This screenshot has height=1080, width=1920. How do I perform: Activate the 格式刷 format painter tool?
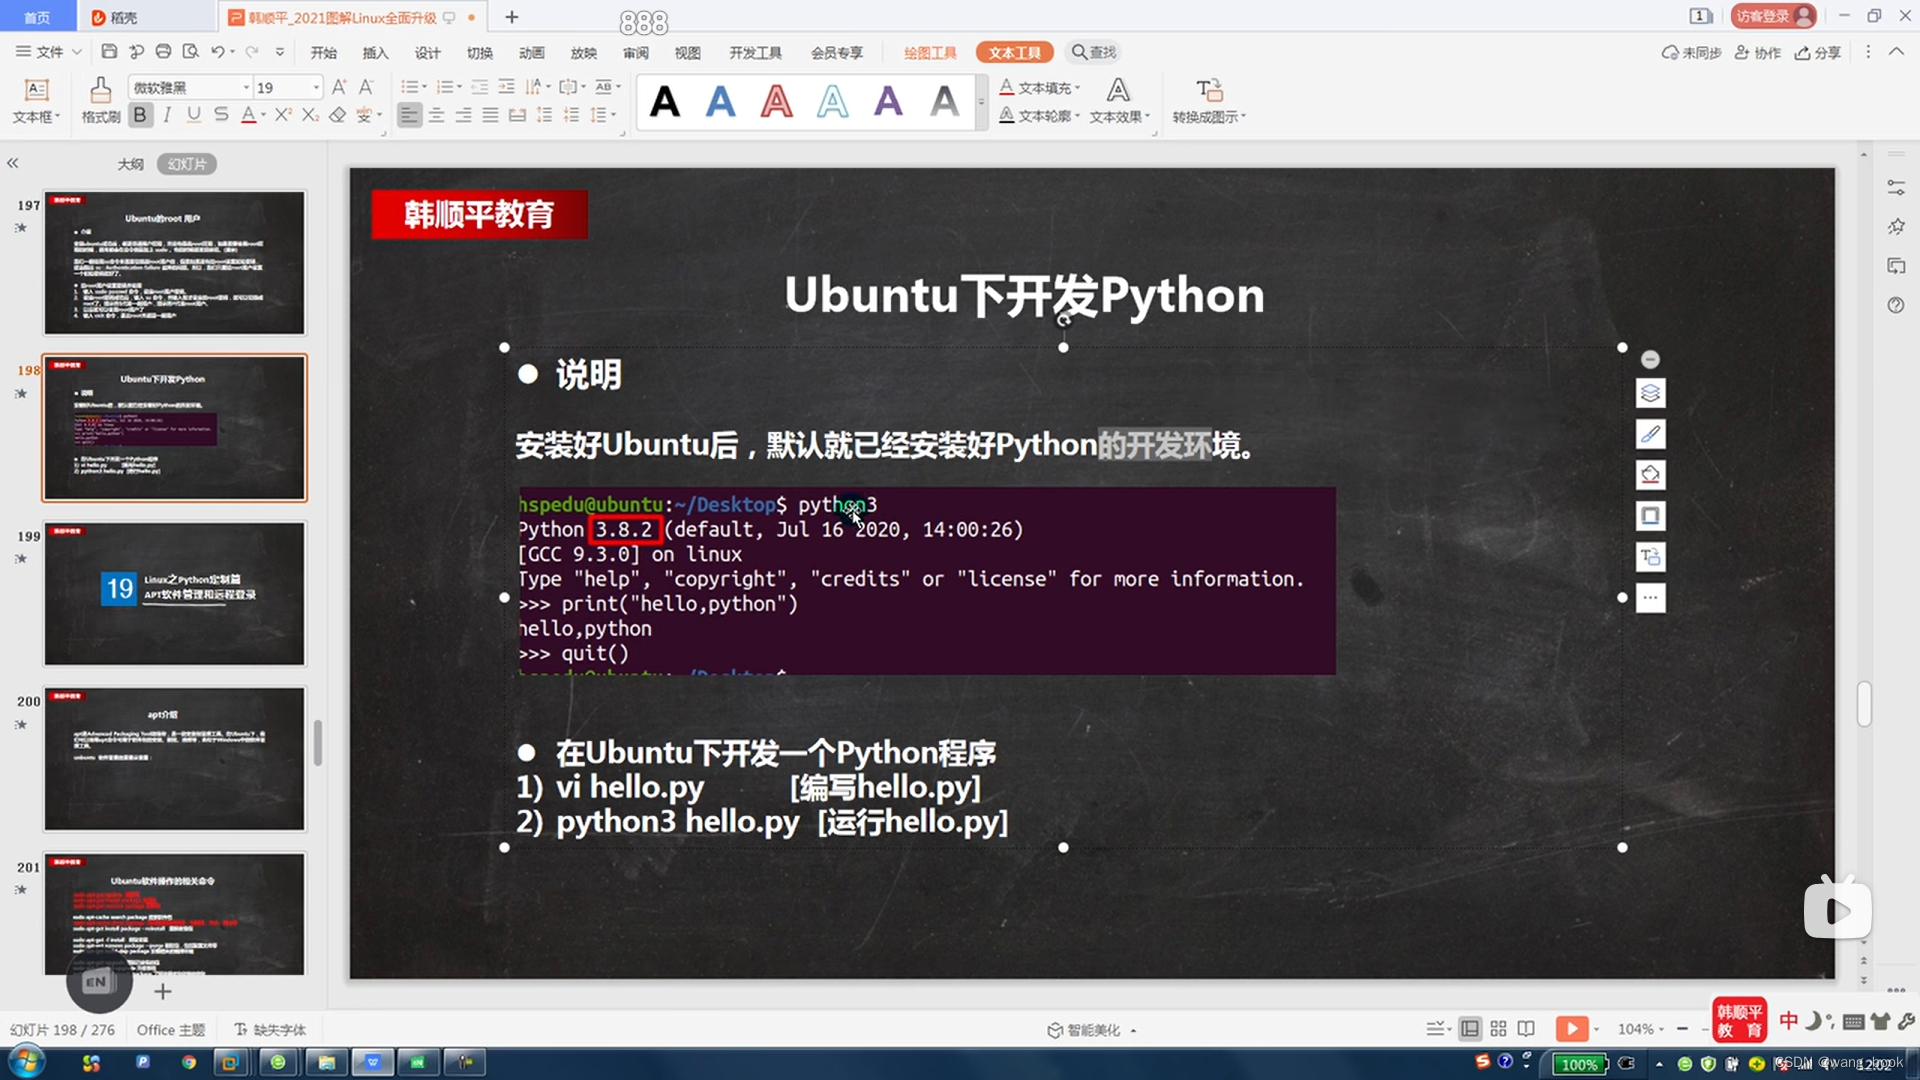[99, 100]
